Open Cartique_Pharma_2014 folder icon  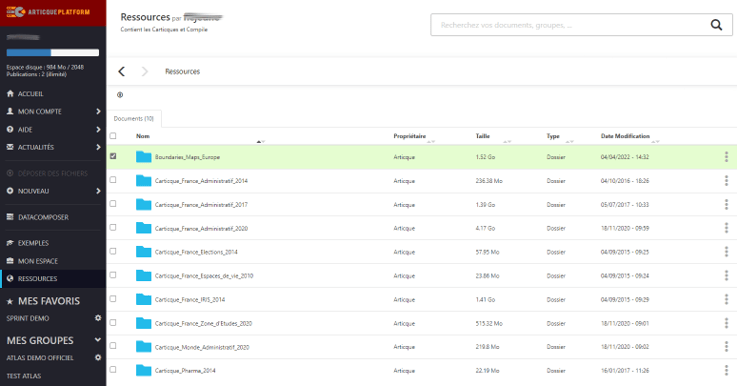tap(143, 370)
